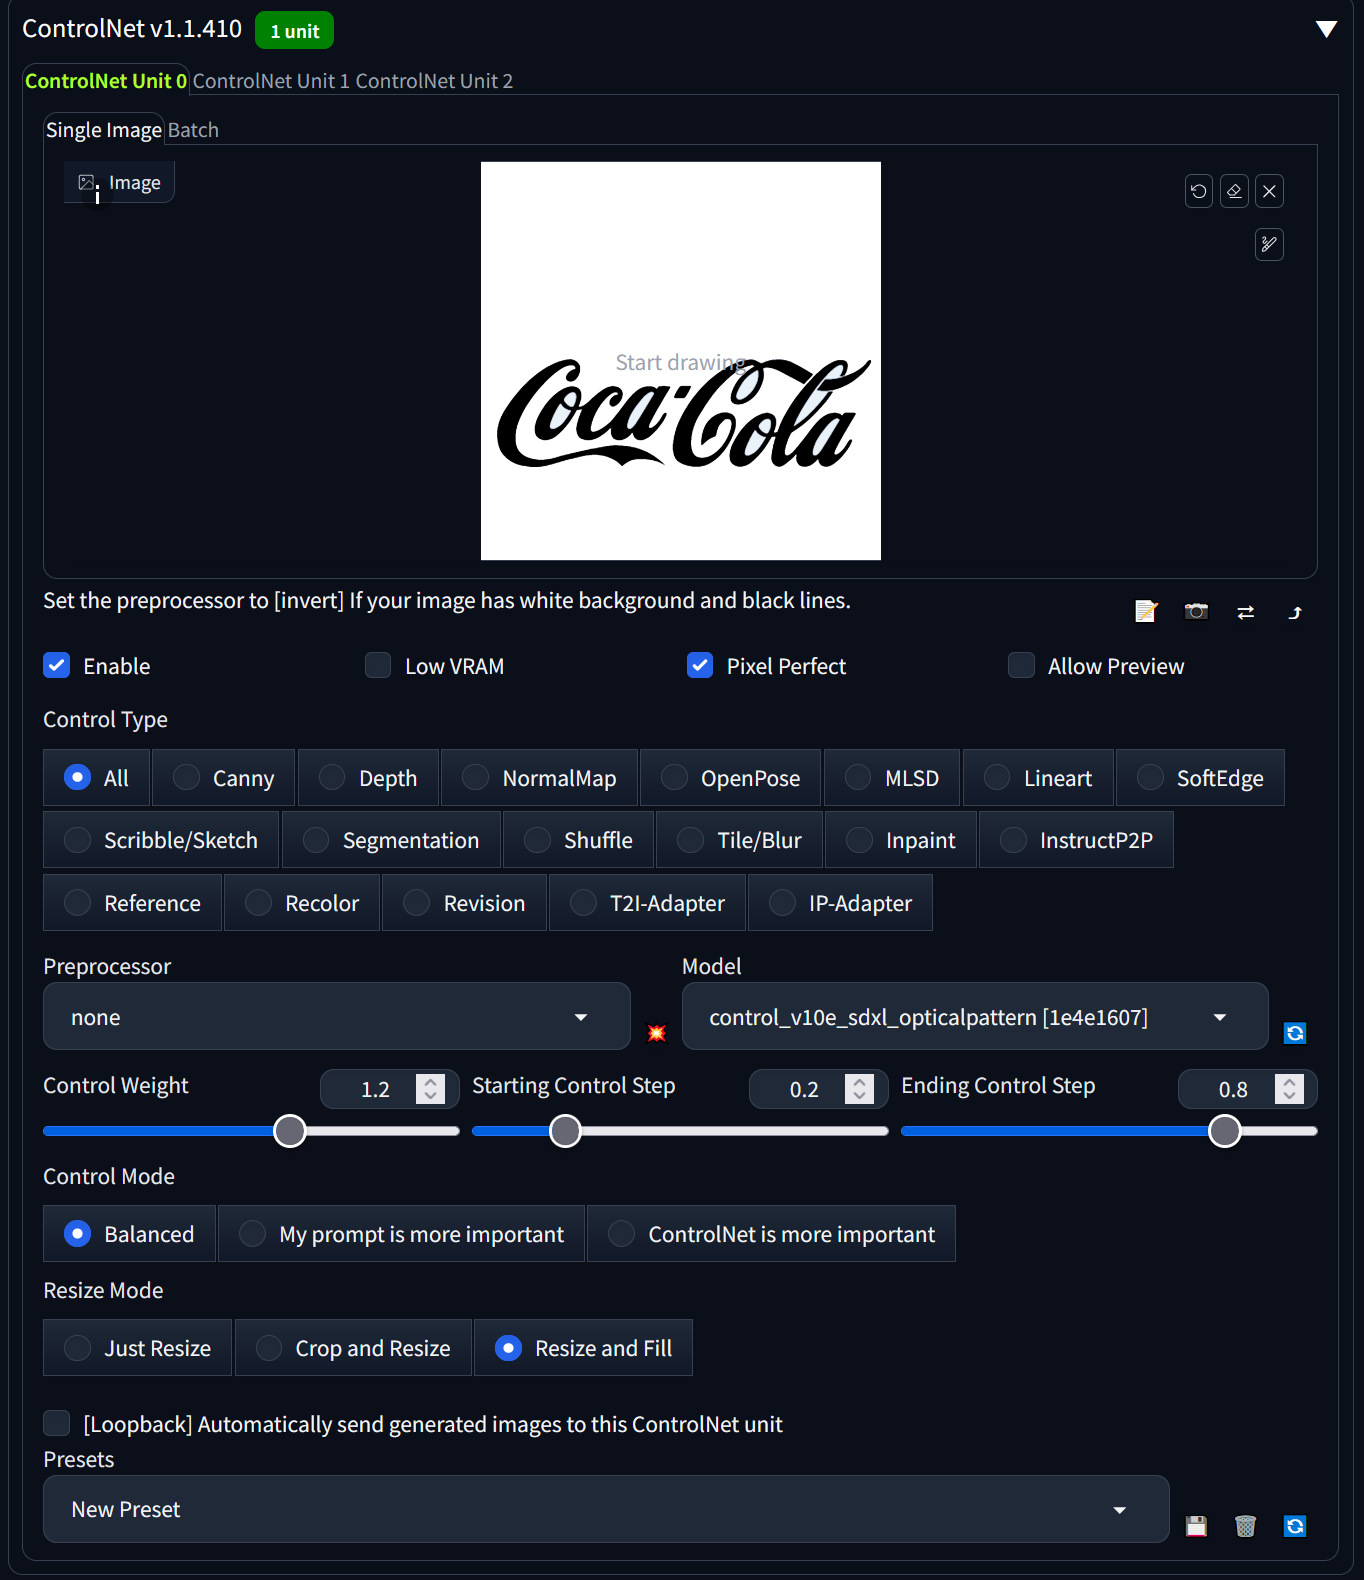Screen dimensions: 1364x1580
Task: Enable Allow Preview checkbox
Action: 1021,665
